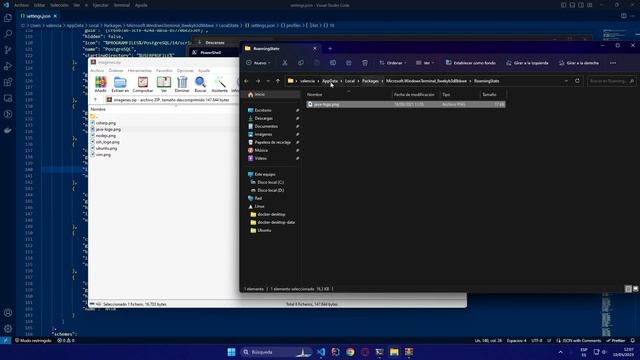
Task: Select the settings.json tab in VS Code
Action: [x=38, y=16]
